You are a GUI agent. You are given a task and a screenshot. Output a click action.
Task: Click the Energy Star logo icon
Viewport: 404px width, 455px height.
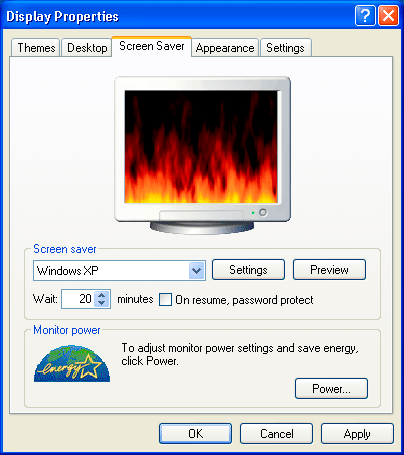[x=72, y=364]
